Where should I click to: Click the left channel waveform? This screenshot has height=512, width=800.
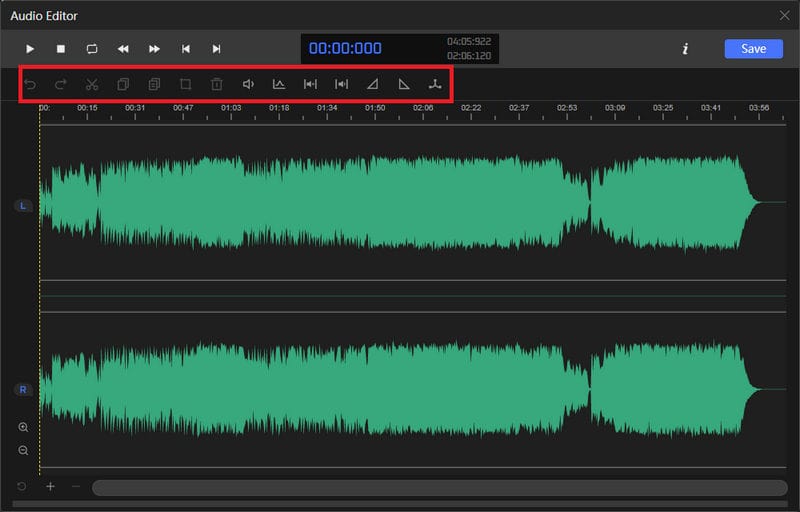412,203
